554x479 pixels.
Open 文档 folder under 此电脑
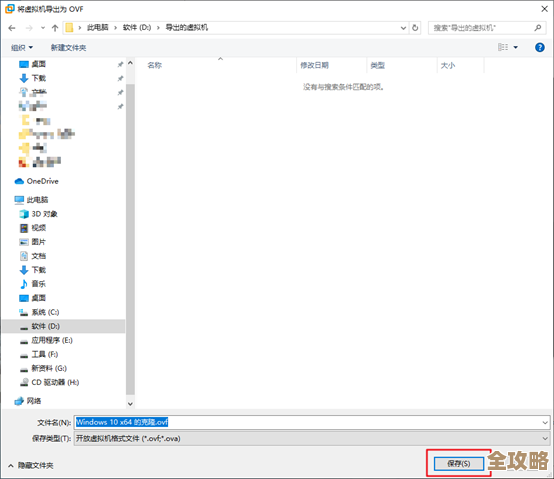coord(39,256)
